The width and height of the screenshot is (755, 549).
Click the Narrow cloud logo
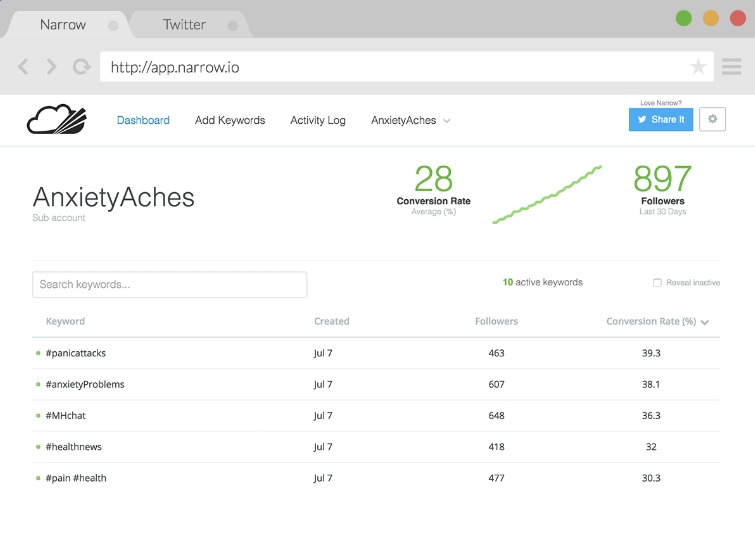pos(57,119)
